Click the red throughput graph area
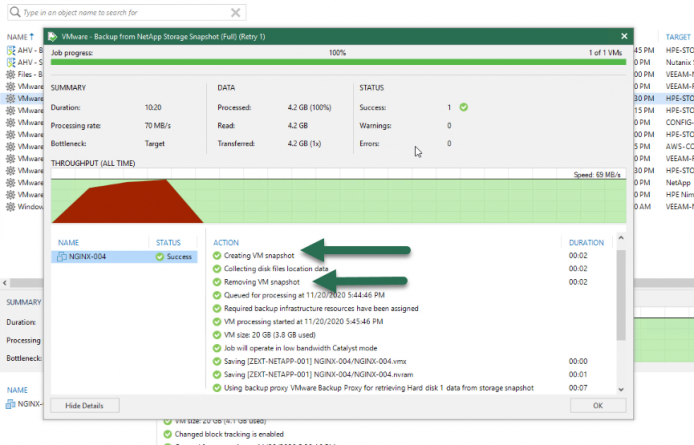The width and height of the screenshot is (694, 445). click(x=128, y=204)
